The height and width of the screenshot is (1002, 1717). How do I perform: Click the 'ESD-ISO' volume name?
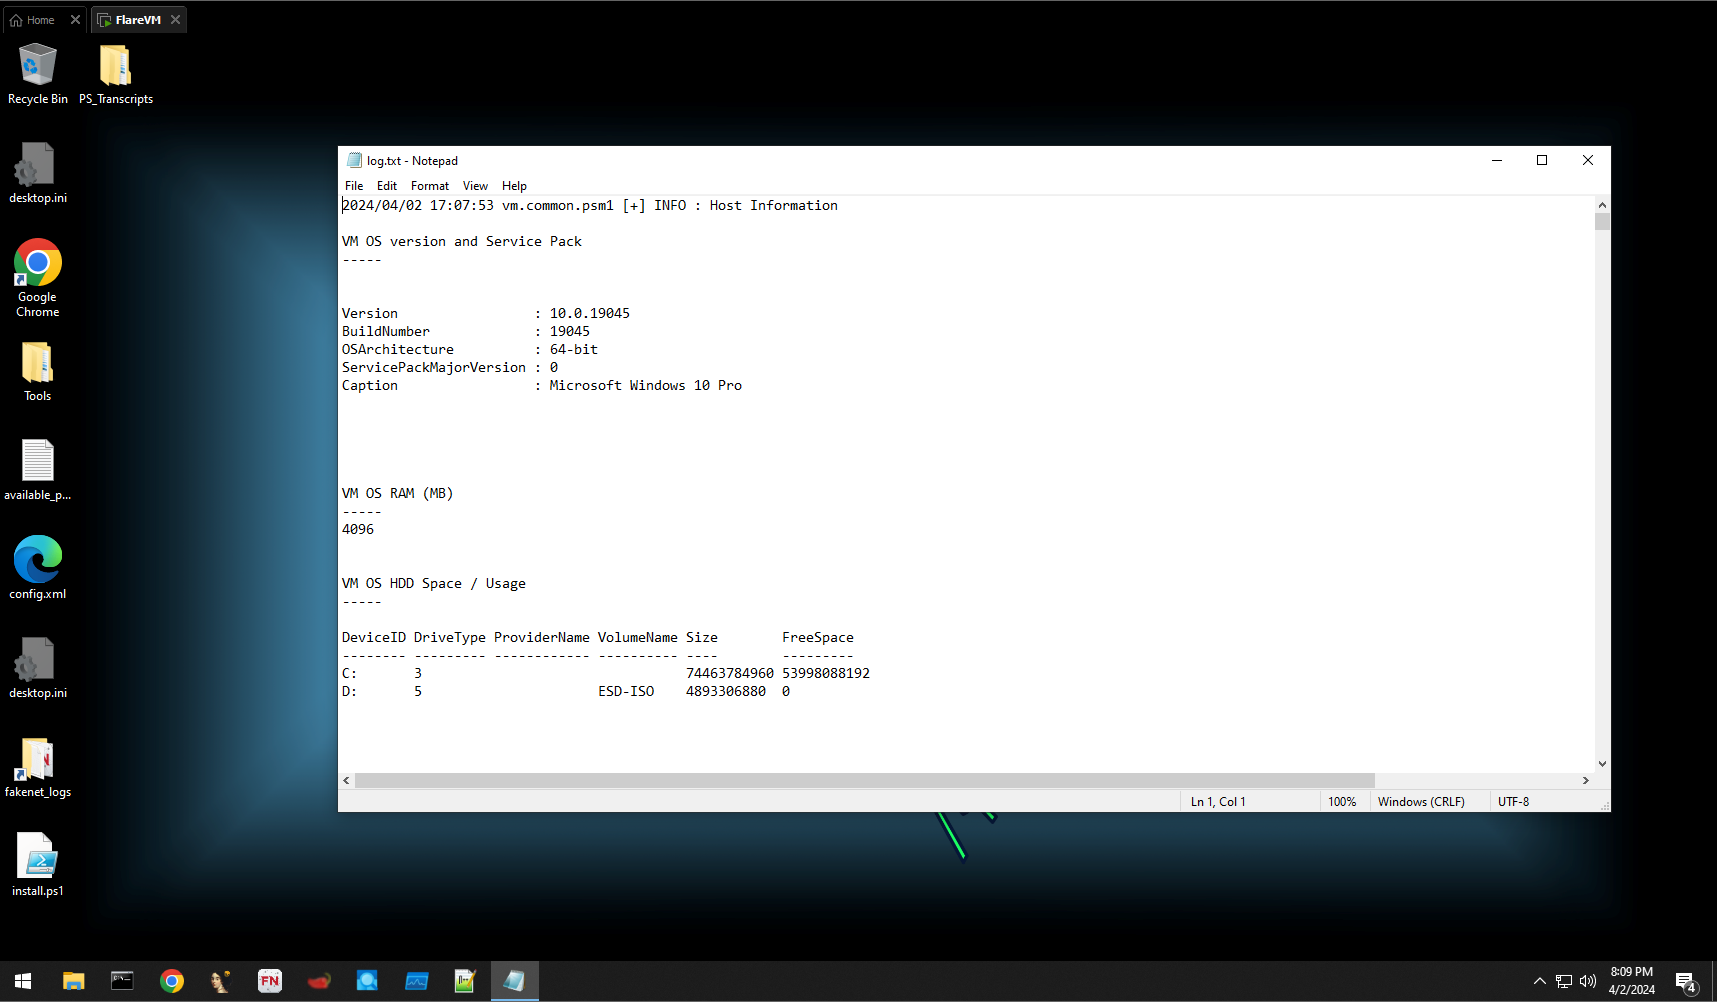click(626, 692)
